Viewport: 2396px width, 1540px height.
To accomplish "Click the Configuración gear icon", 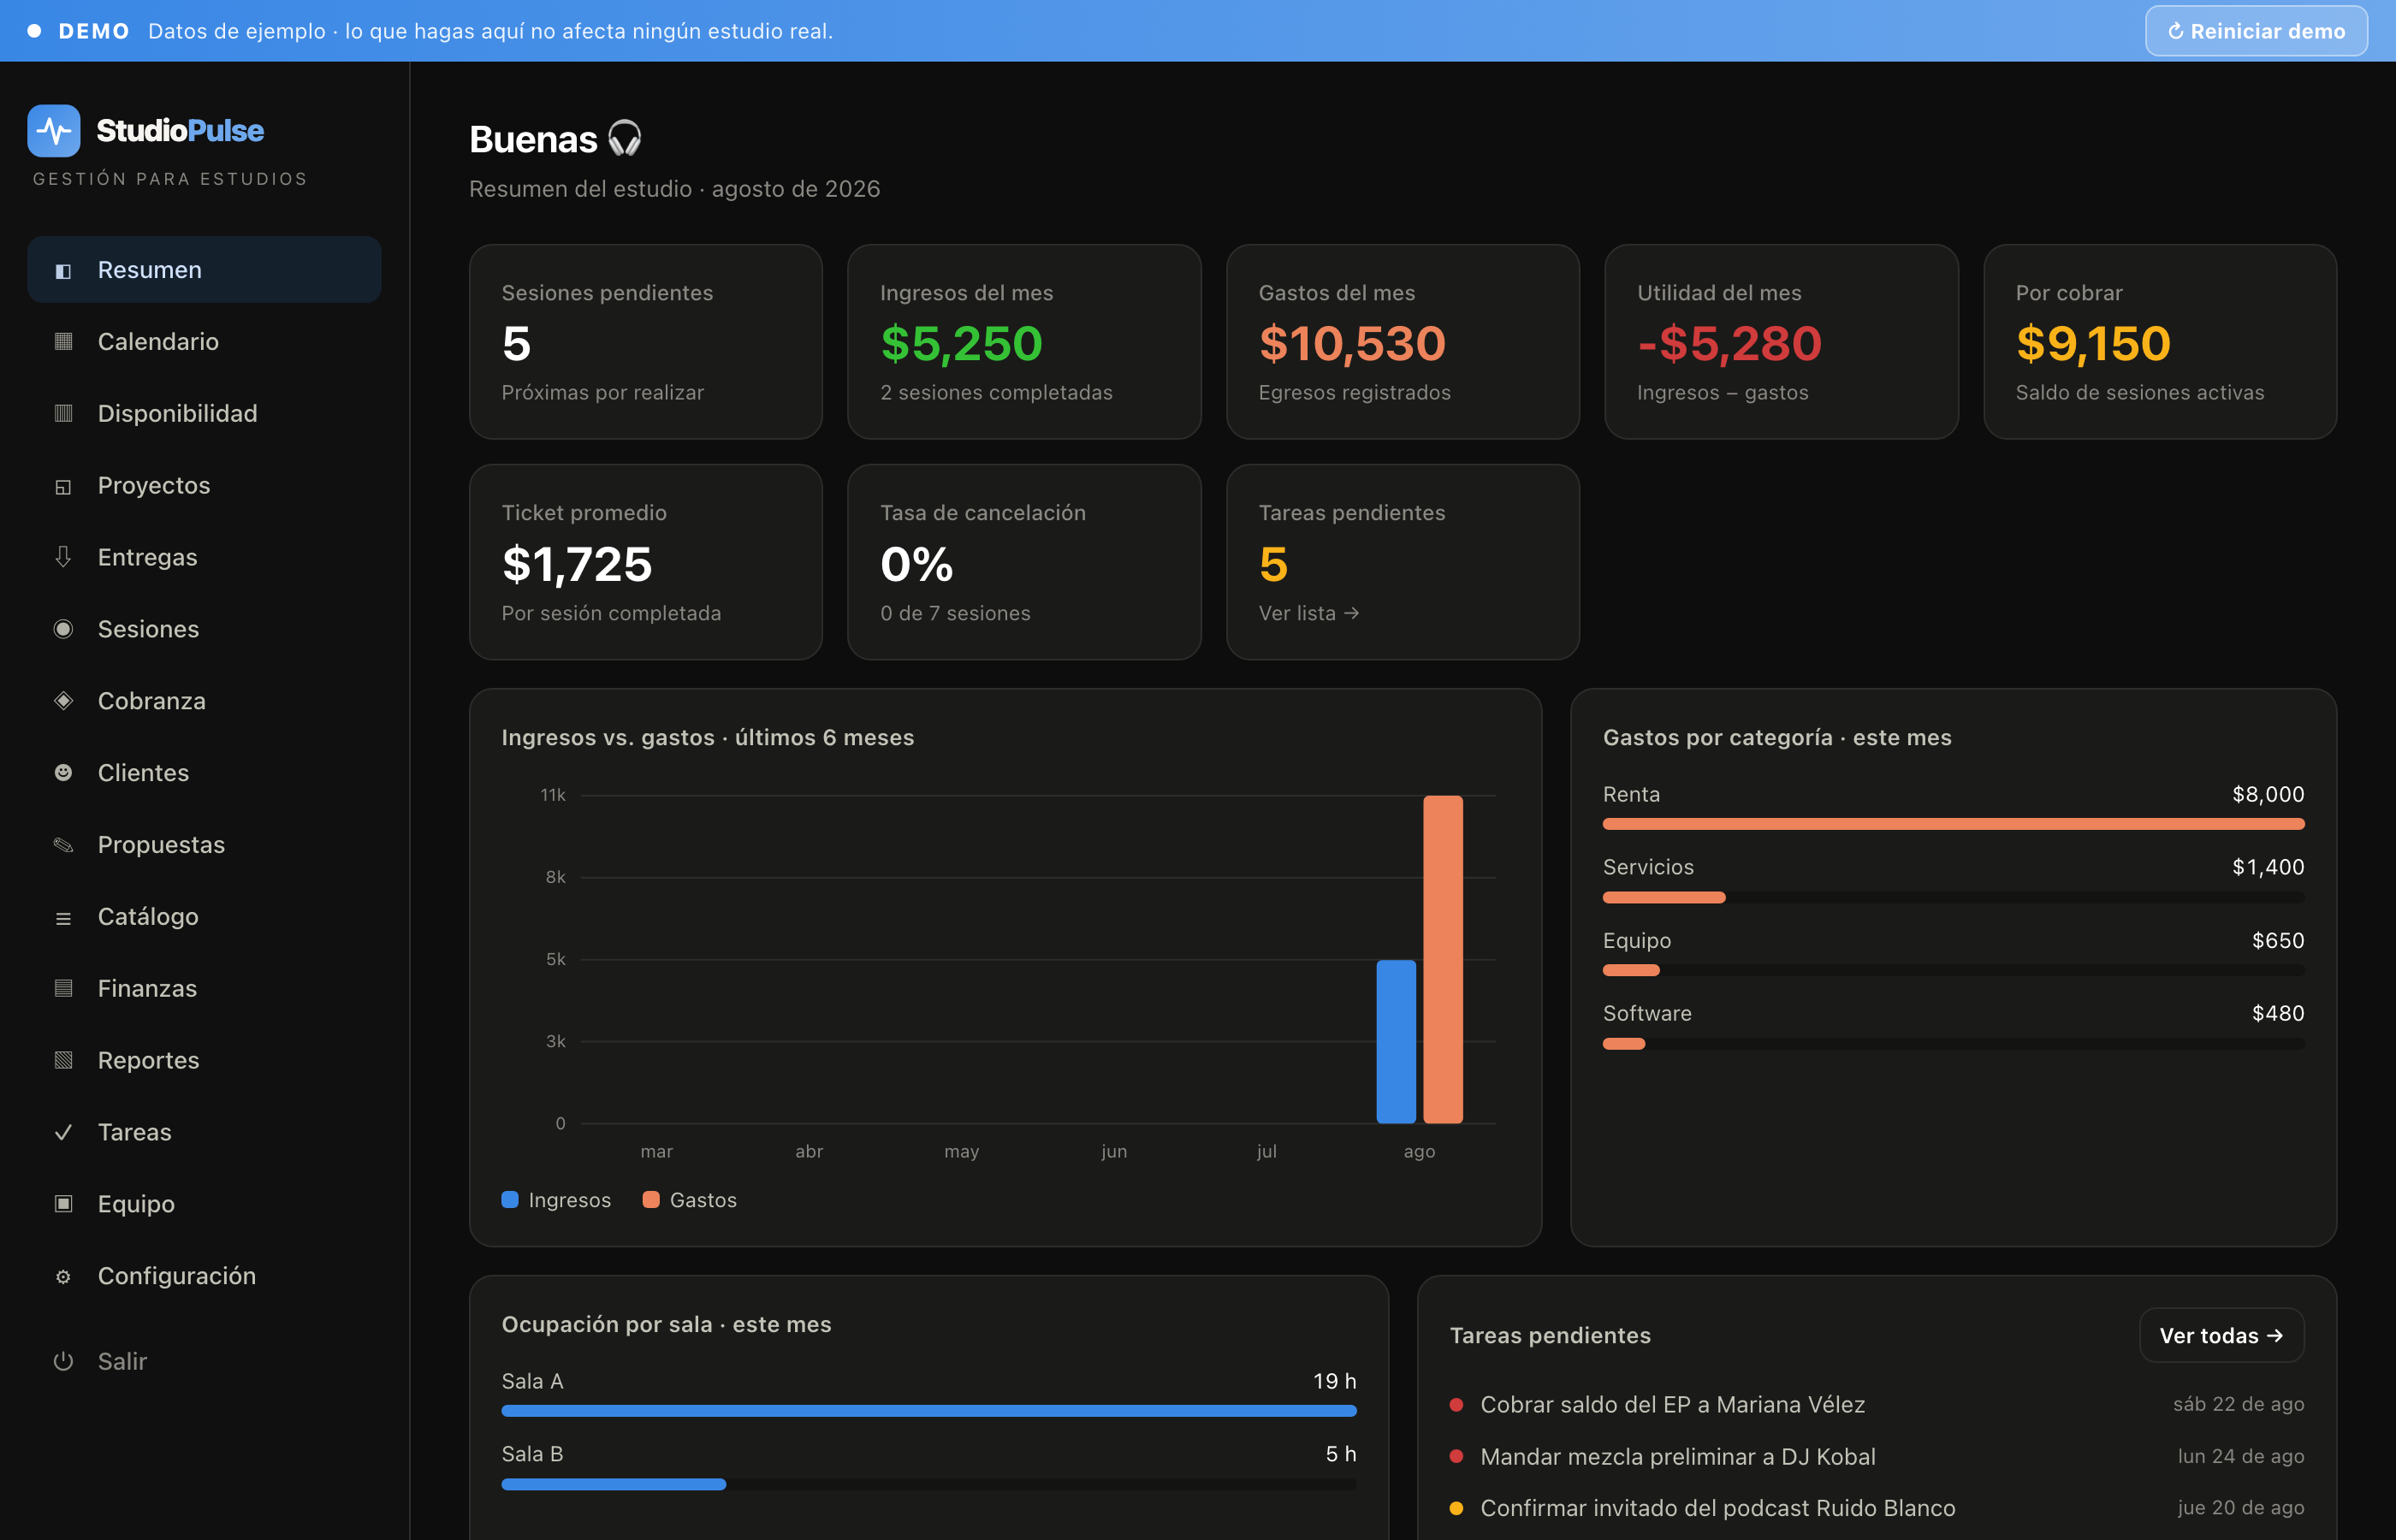I will click(x=63, y=1277).
